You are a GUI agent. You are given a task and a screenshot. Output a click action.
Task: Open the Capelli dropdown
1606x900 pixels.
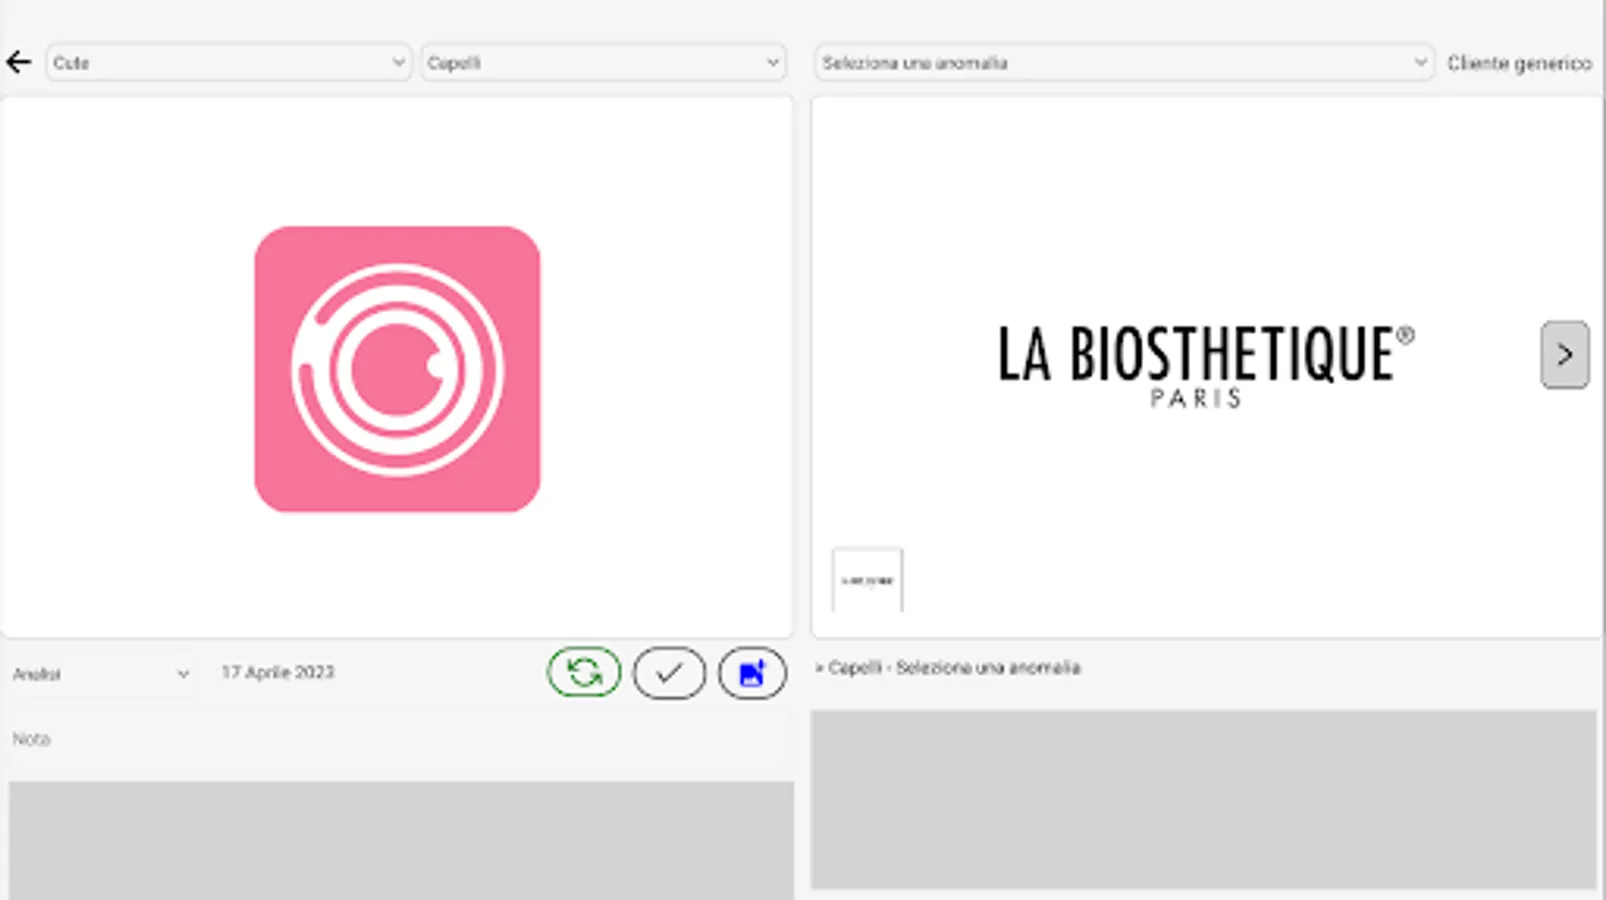(603, 62)
